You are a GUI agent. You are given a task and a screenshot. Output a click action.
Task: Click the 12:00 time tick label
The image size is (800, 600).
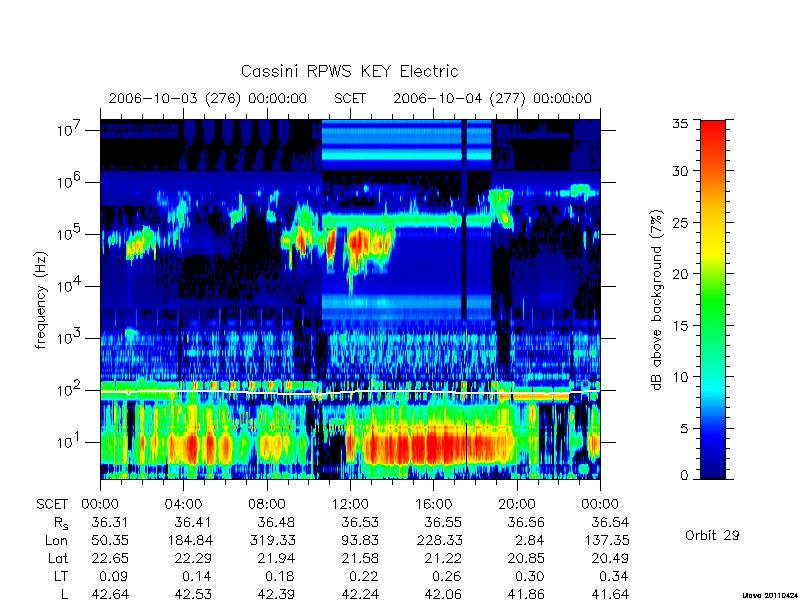350,504
